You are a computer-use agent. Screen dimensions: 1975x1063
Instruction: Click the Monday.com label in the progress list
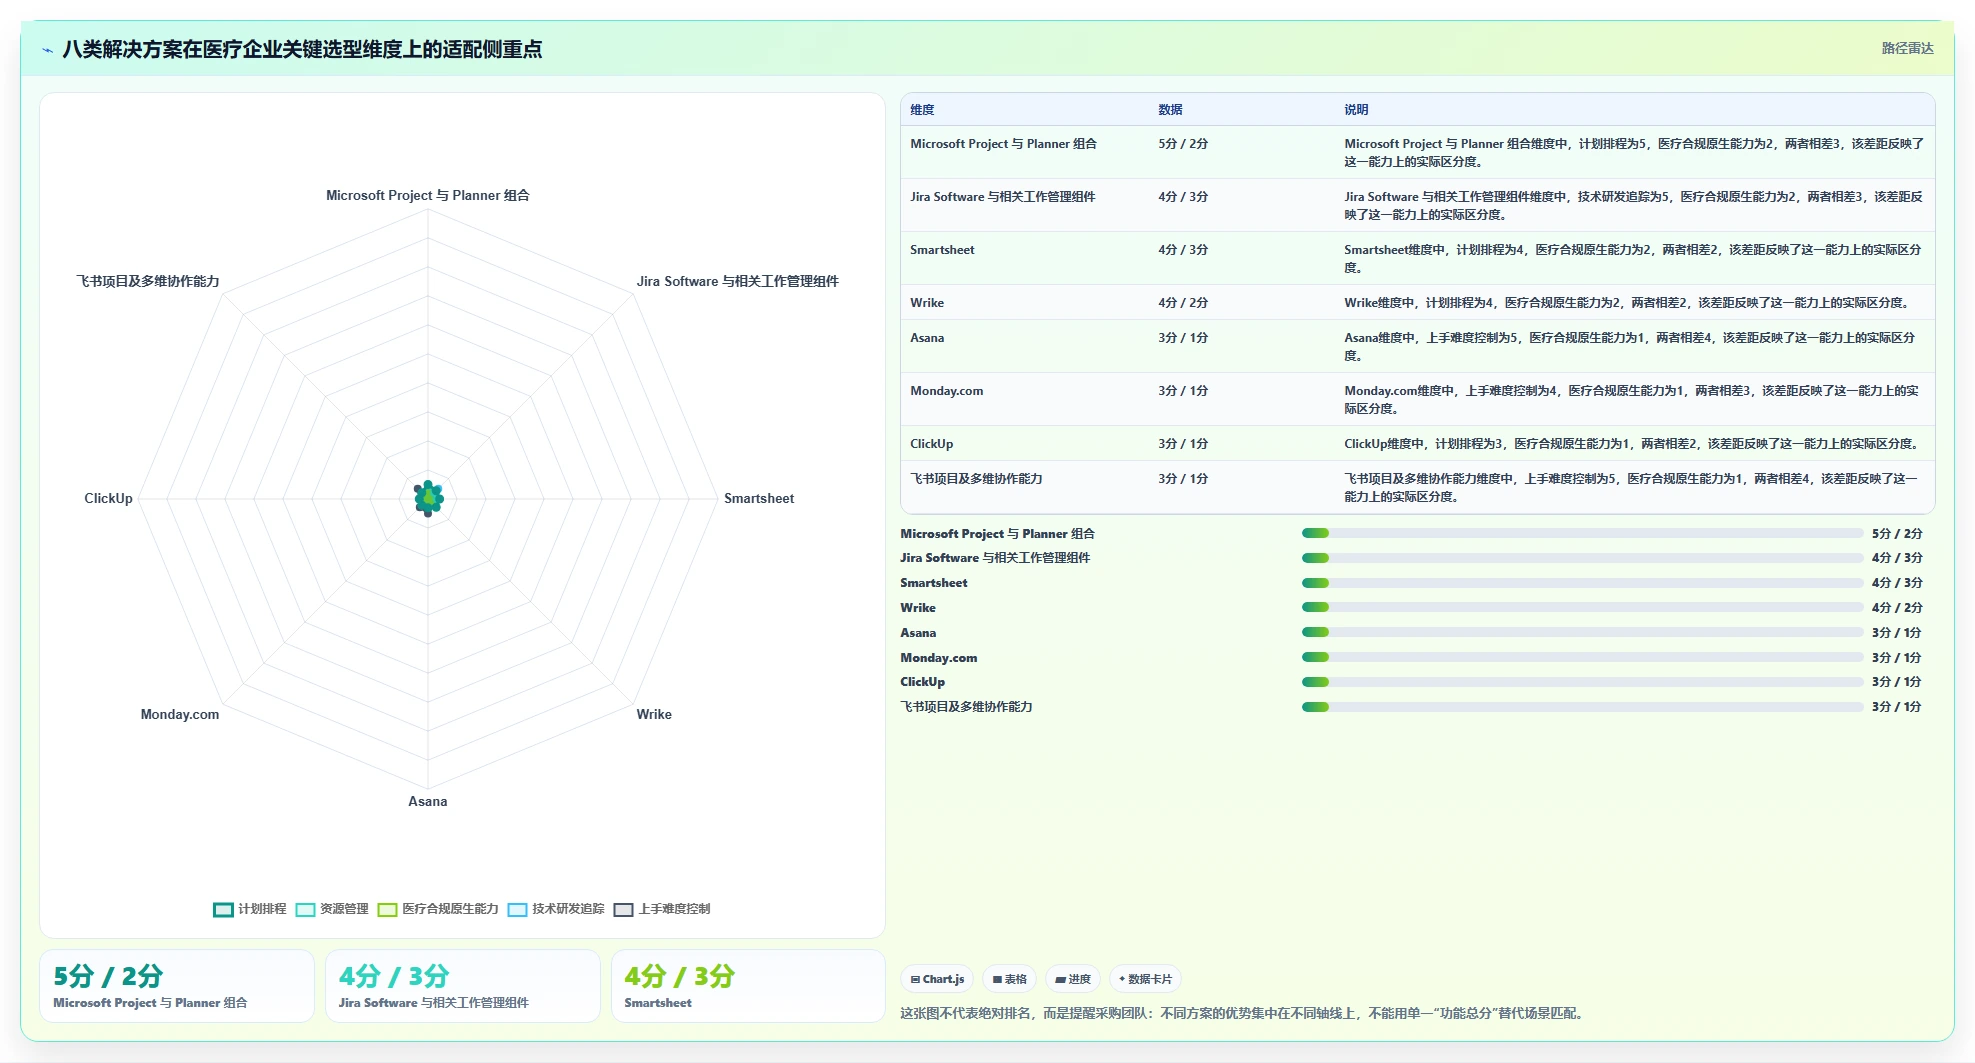(x=939, y=658)
